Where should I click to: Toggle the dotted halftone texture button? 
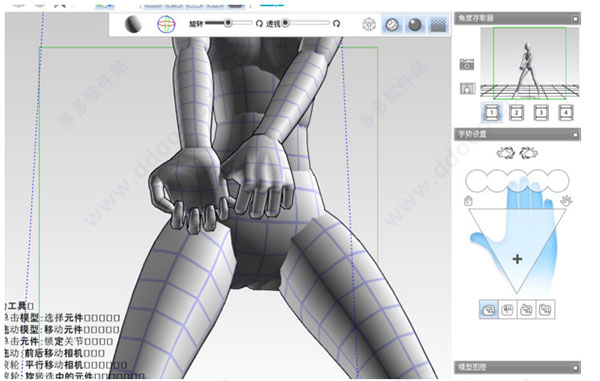(x=438, y=25)
